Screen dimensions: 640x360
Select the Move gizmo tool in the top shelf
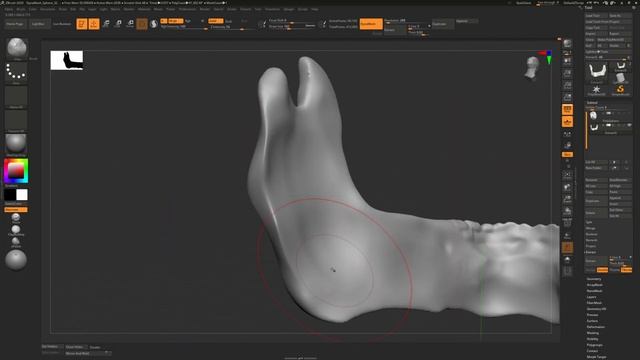(x=106, y=24)
